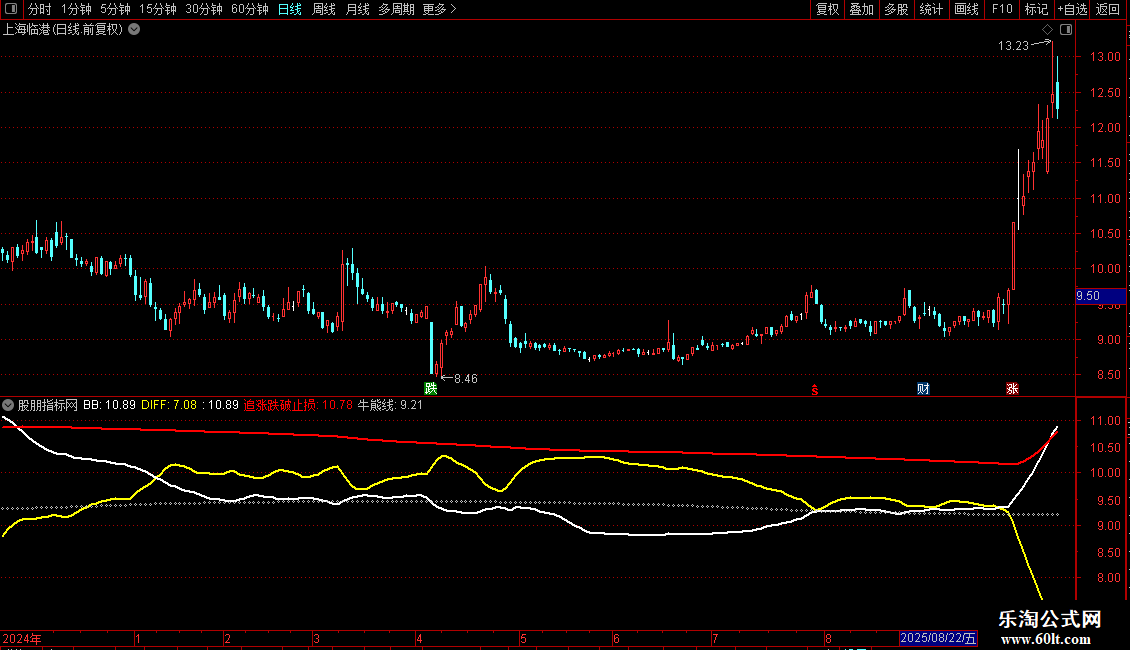Collapse the 股朋指标网 indicator panel
The height and width of the screenshot is (650, 1130).
(8, 405)
